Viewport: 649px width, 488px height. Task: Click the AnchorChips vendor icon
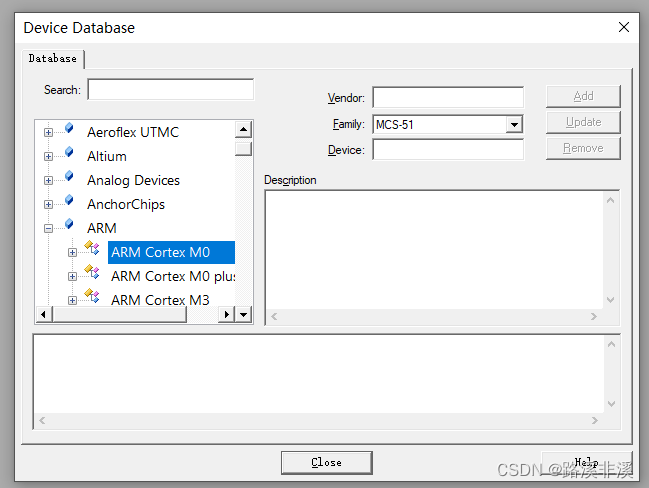tap(69, 200)
